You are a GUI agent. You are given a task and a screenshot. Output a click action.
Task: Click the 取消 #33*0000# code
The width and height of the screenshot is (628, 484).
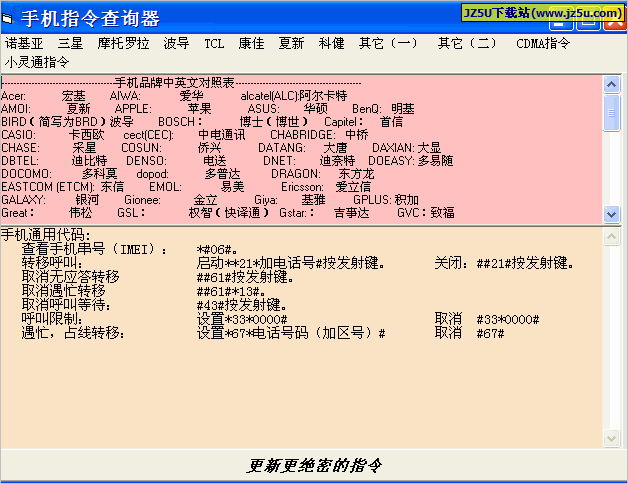[x=487, y=319]
